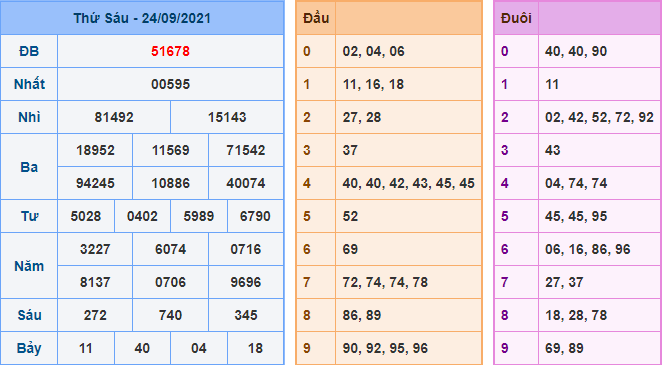Select sixth prize number 740
The width and height of the screenshot is (662, 365).
[171, 315]
